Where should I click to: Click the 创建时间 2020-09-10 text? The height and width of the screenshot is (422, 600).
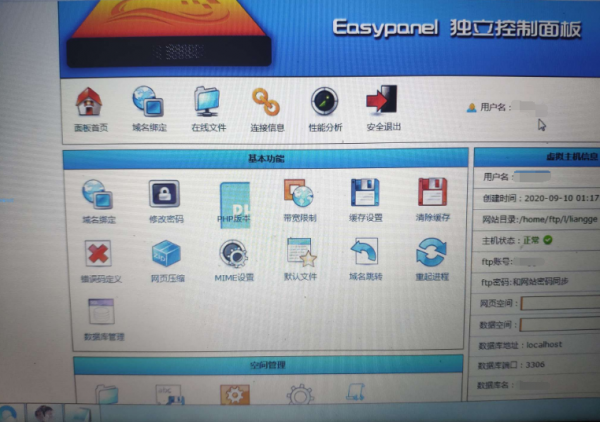[541, 198]
